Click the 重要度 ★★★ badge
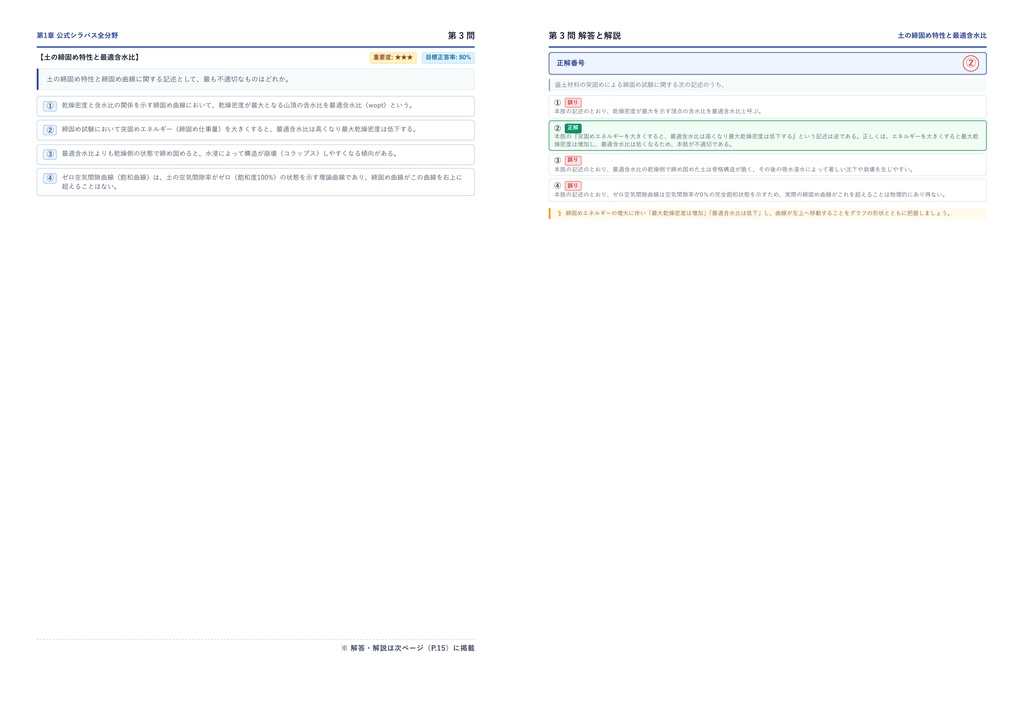 [x=393, y=57]
